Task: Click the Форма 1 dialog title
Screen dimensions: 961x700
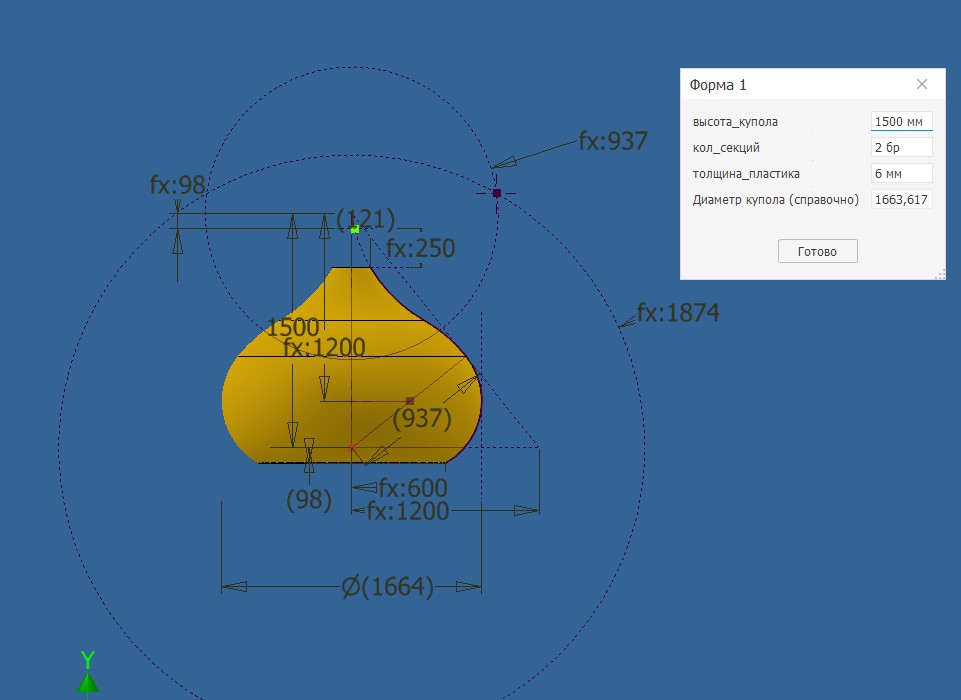Action: point(718,85)
